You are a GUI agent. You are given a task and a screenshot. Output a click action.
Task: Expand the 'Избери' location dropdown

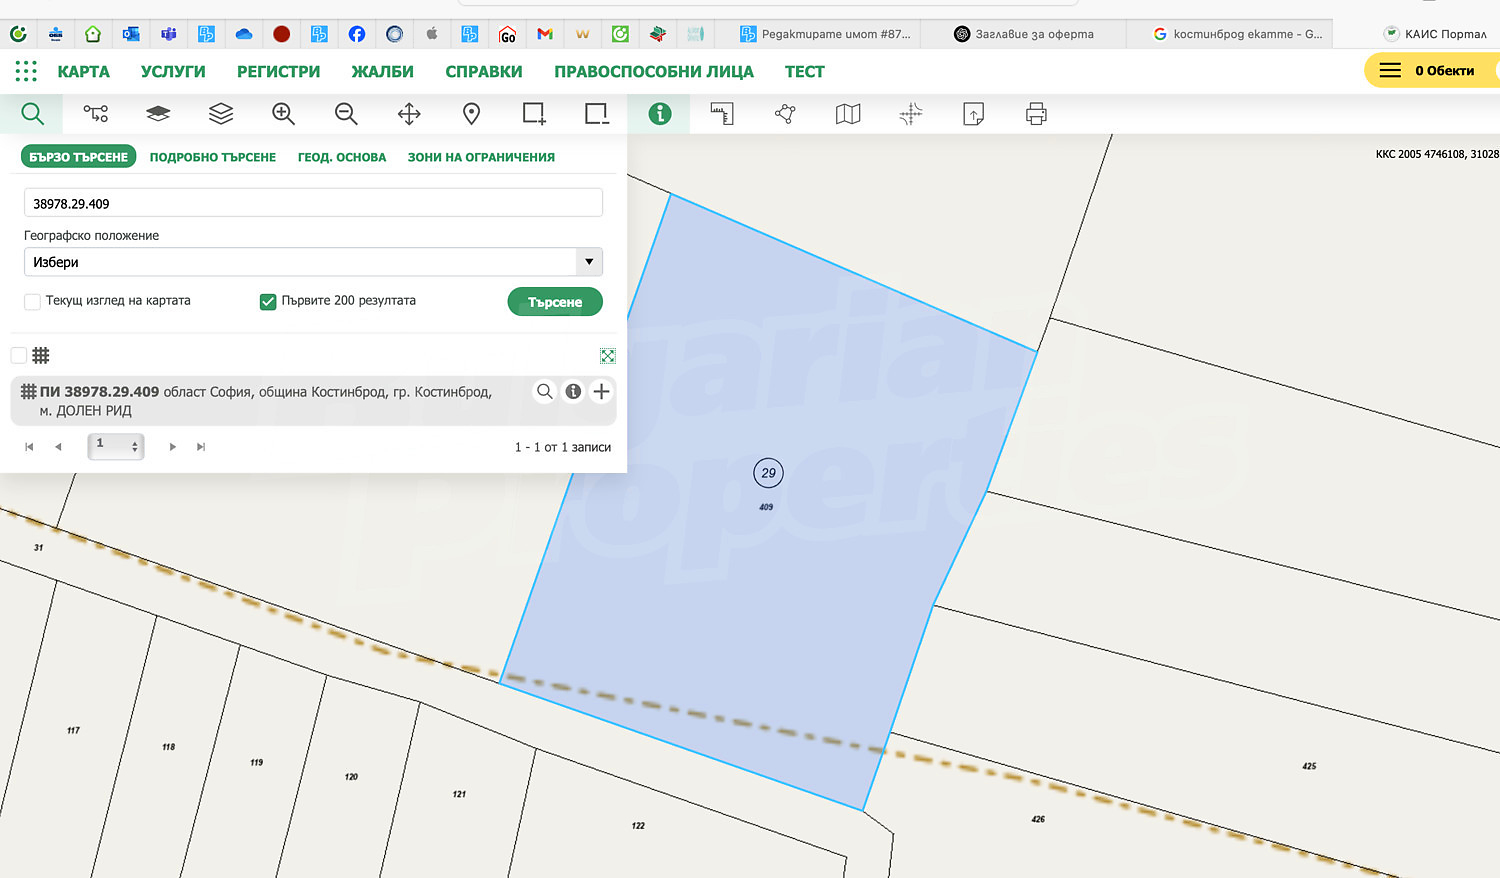313,262
